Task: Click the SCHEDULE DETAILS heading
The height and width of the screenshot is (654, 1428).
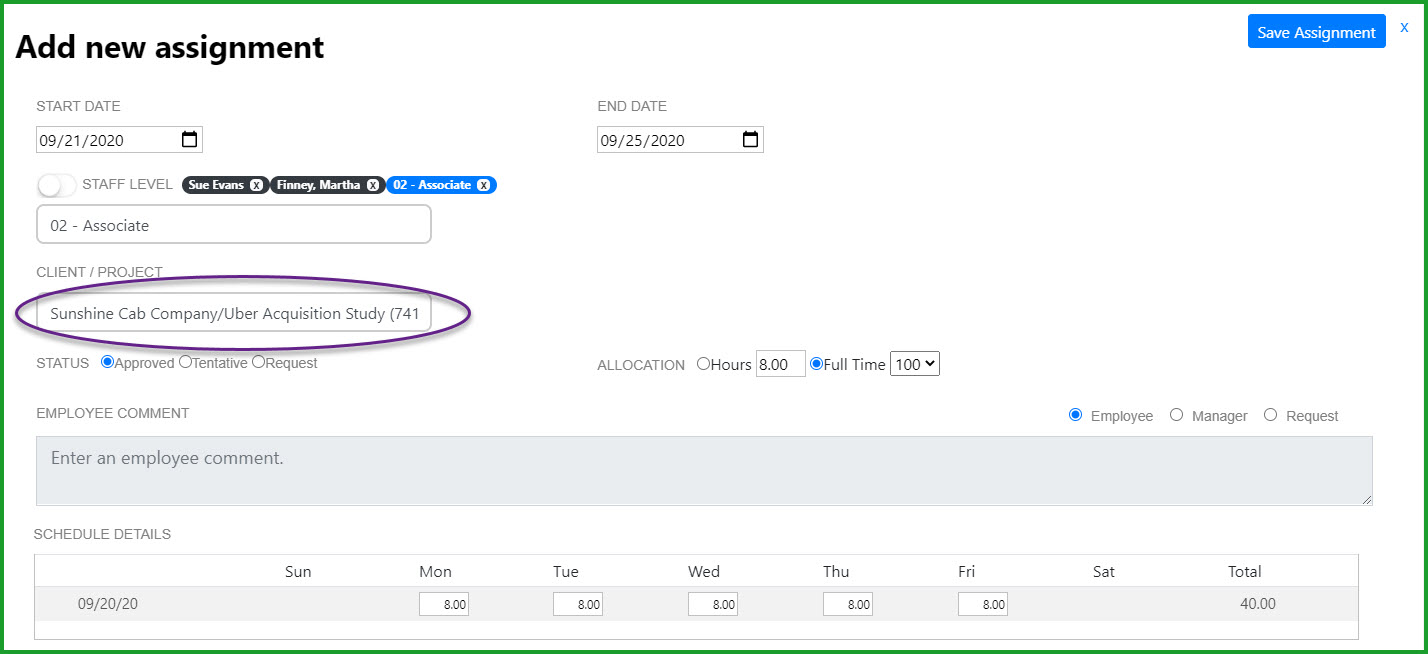Action: pos(103,534)
